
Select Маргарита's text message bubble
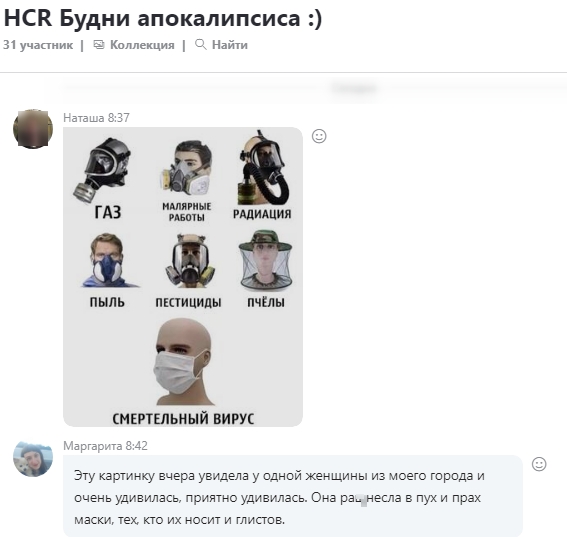pos(293,496)
